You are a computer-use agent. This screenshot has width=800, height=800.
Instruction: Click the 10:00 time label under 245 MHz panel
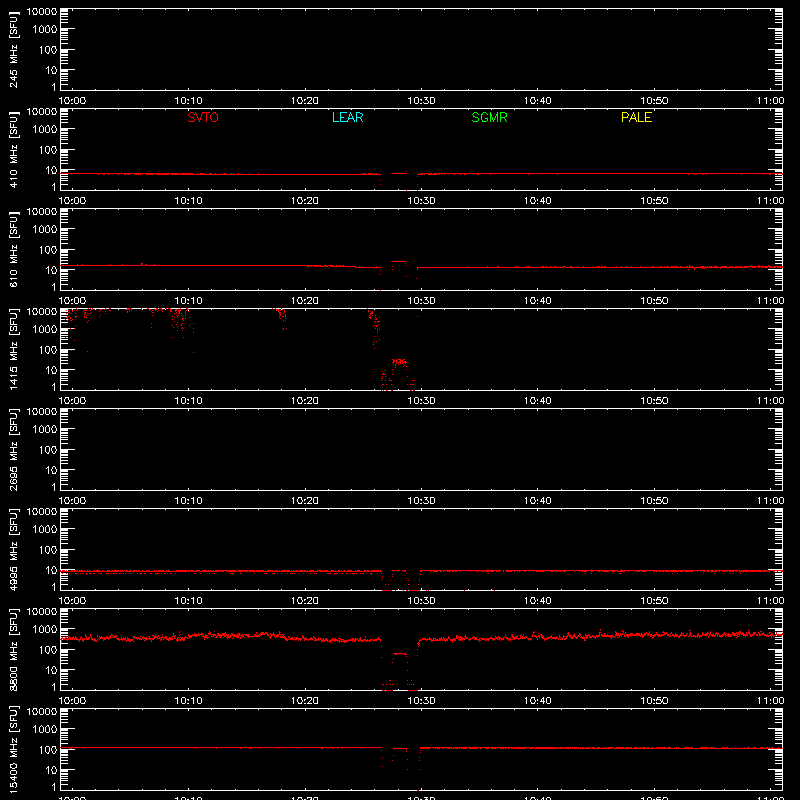72,101
